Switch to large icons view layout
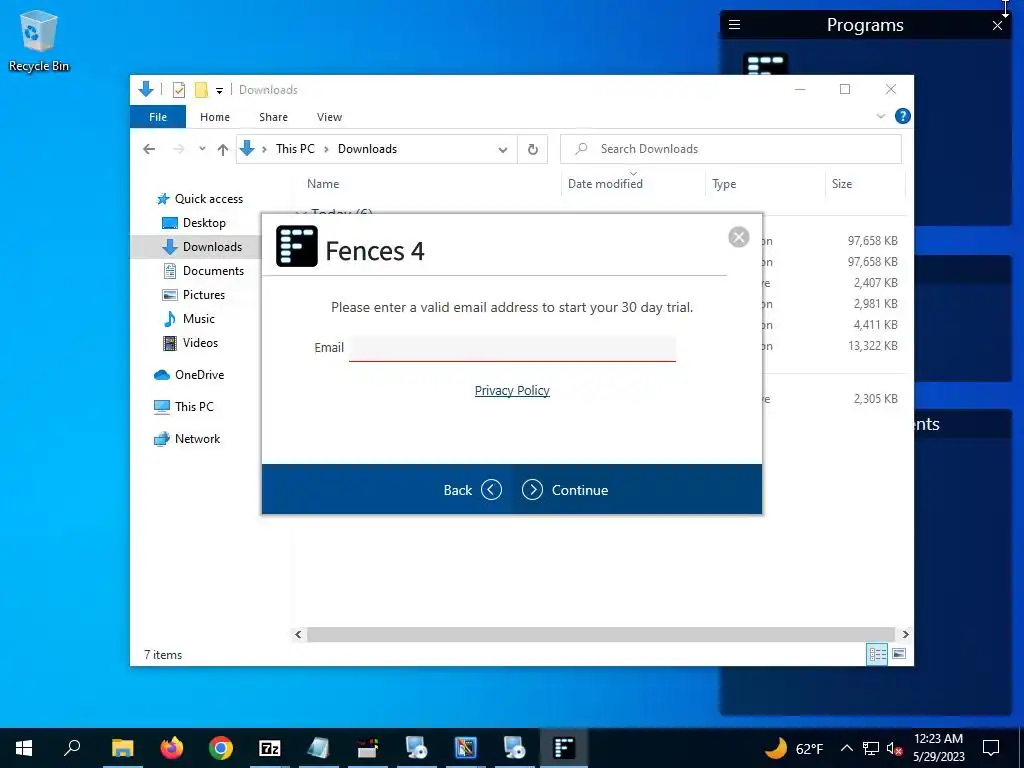1024x768 pixels. [x=899, y=654]
